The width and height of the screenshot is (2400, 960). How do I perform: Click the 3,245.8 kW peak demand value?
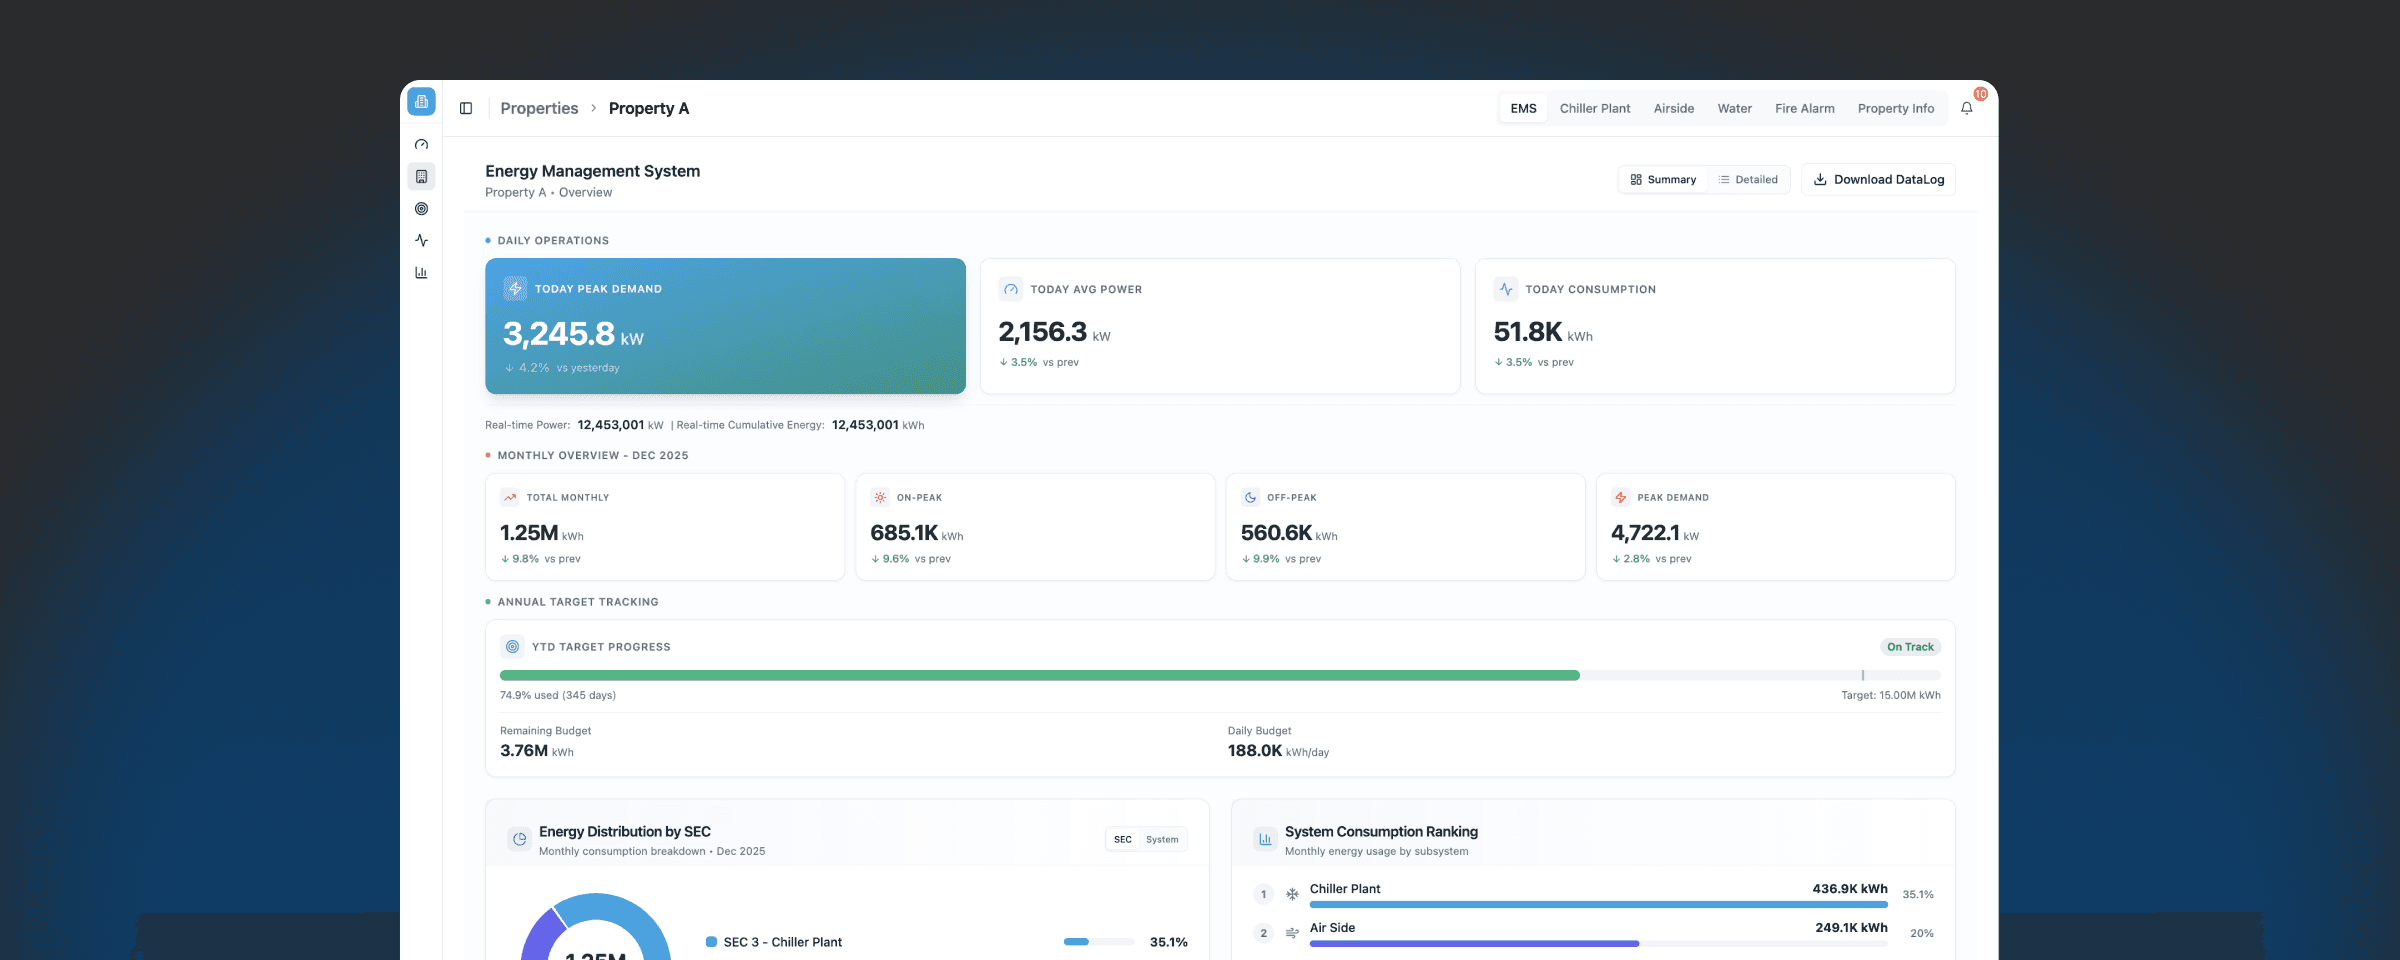click(573, 334)
